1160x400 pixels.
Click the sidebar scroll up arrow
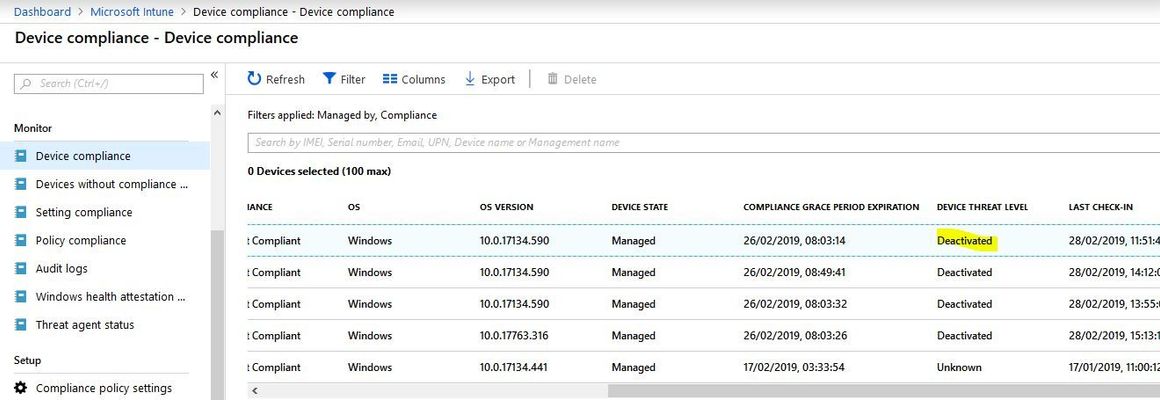tap(217, 113)
